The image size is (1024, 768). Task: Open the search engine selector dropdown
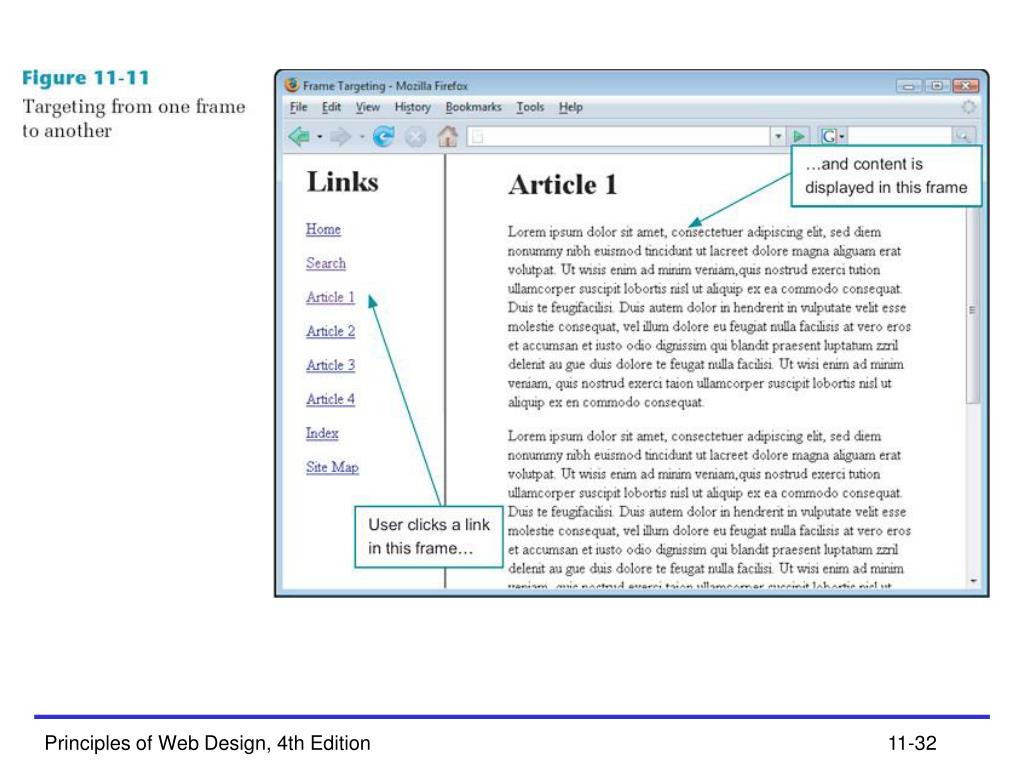[x=842, y=136]
